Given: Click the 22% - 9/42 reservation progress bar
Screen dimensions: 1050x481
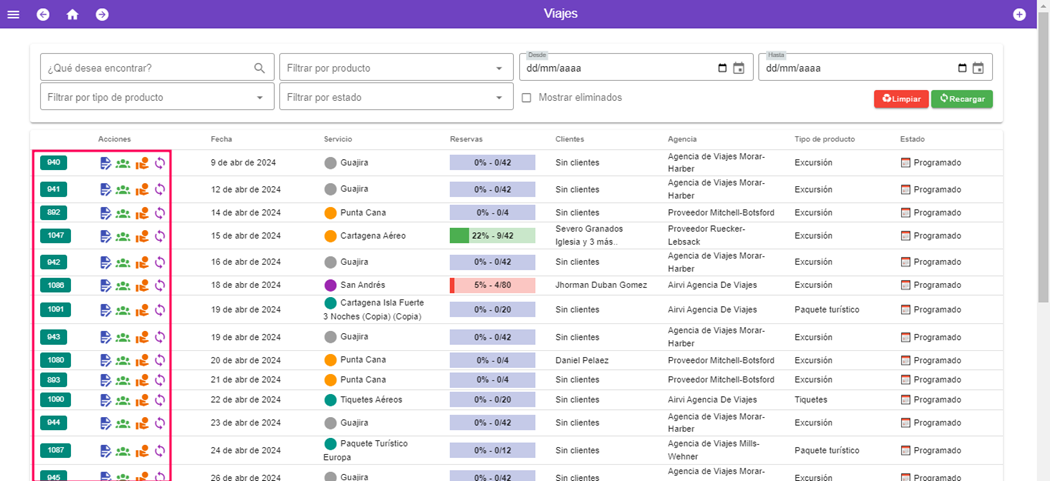Looking at the screenshot, I should [492, 236].
